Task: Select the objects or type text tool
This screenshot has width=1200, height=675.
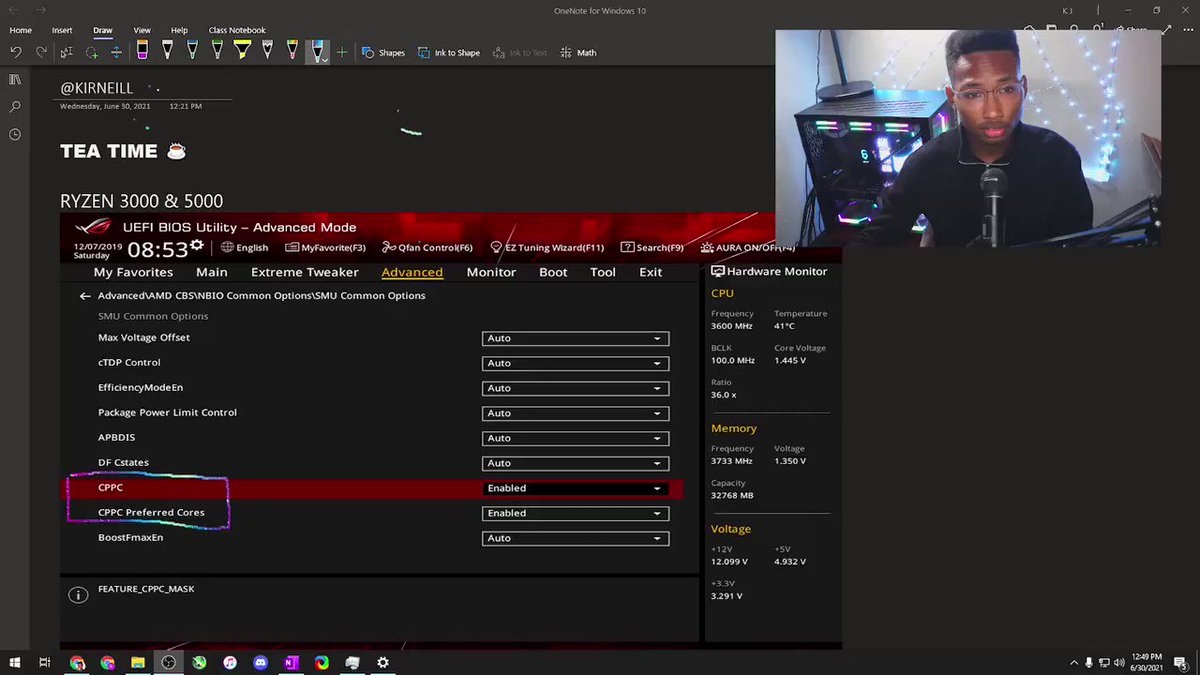Action: pos(67,52)
